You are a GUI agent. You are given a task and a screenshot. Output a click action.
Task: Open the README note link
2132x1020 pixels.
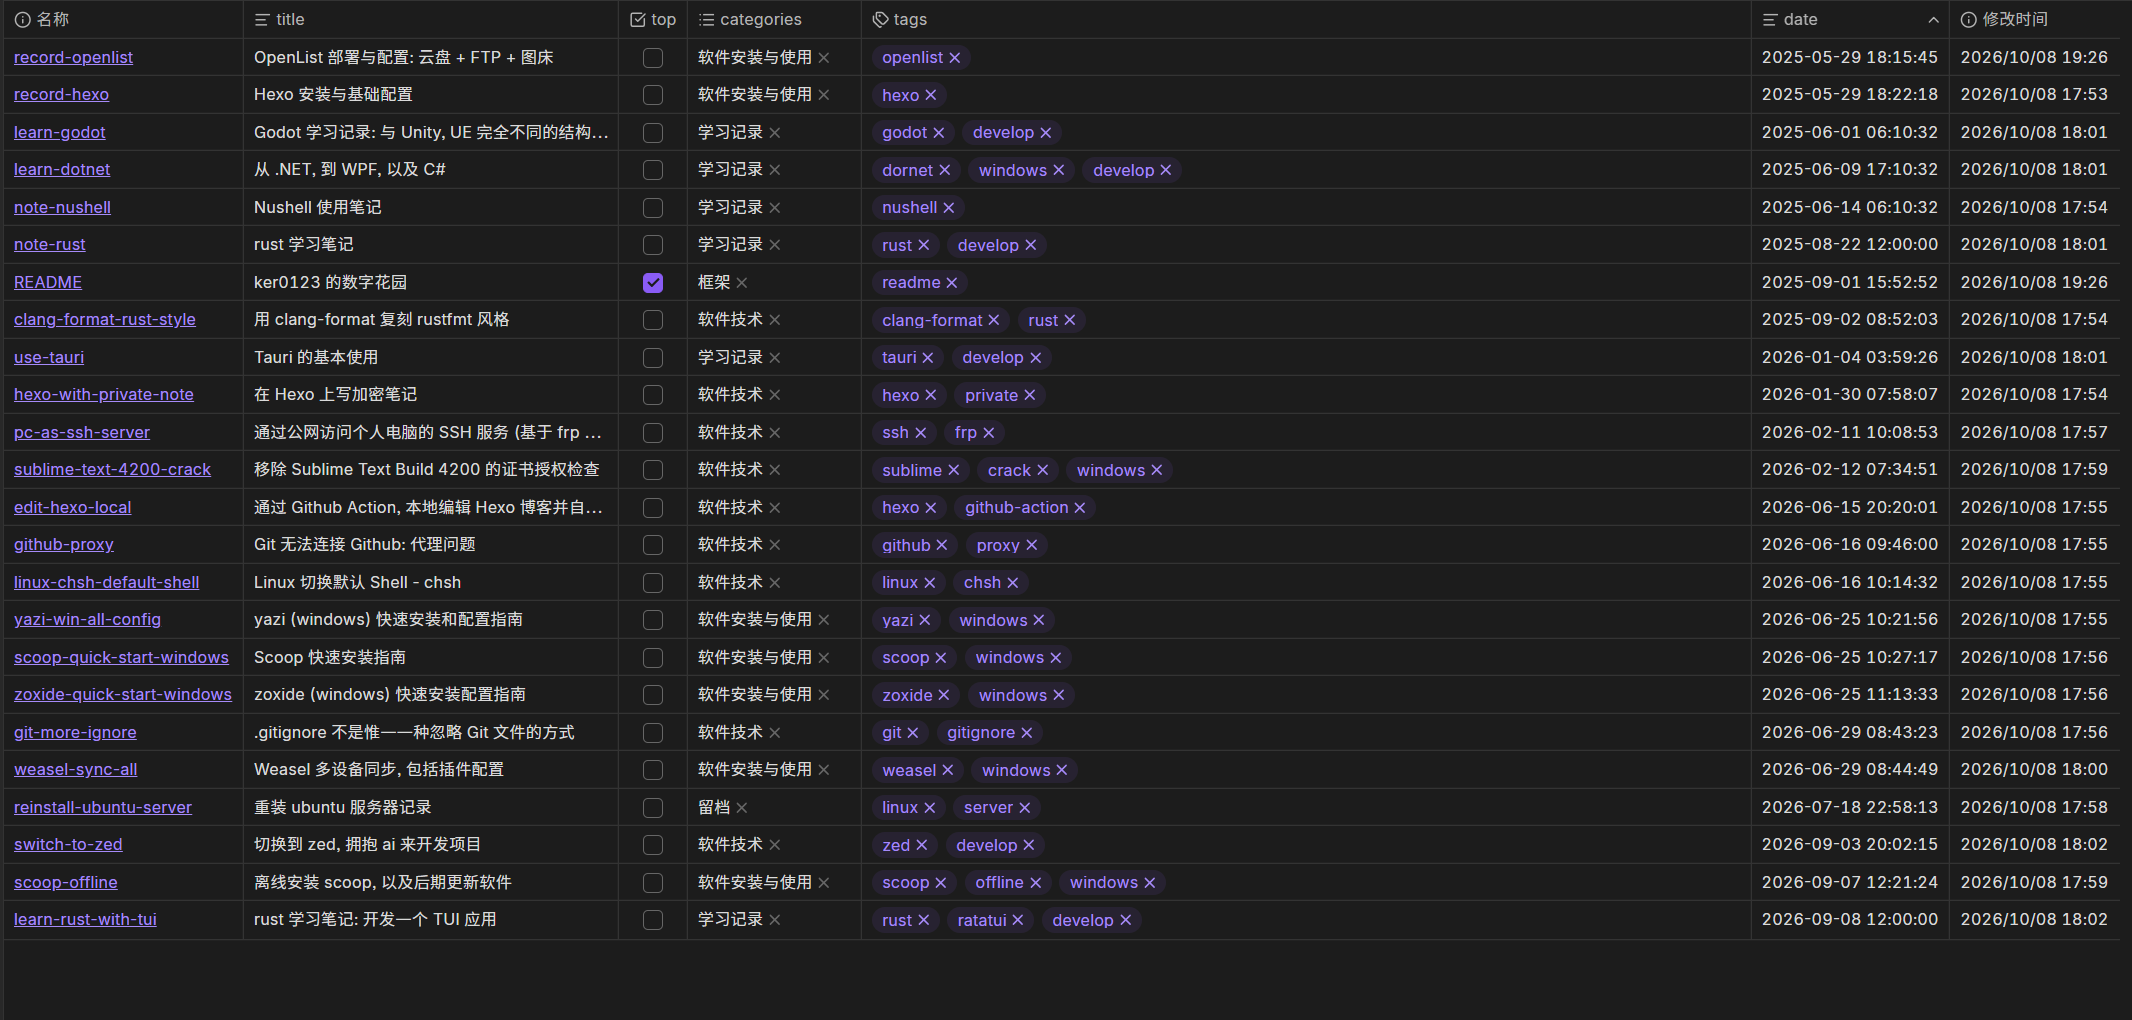(48, 283)
